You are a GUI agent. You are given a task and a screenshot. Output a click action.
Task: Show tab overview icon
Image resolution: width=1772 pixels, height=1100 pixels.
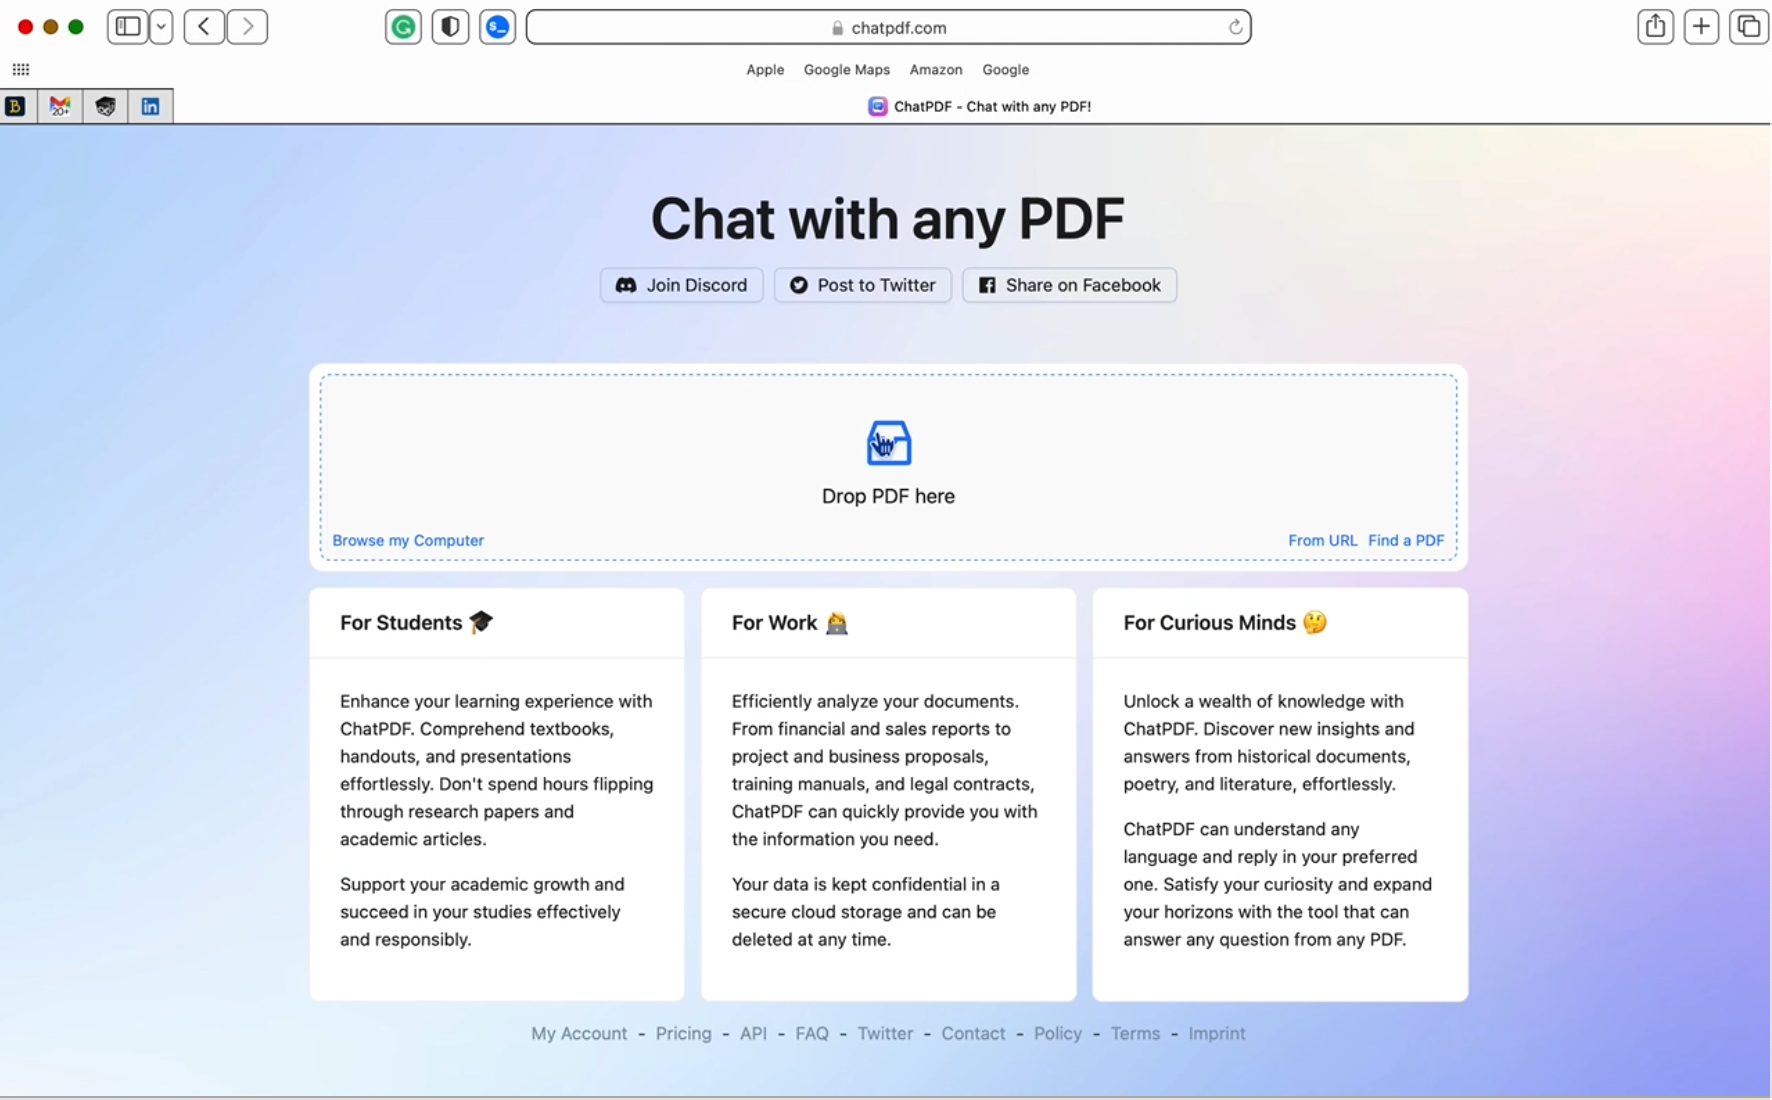pyautogui.click(x=1748, y=27)
